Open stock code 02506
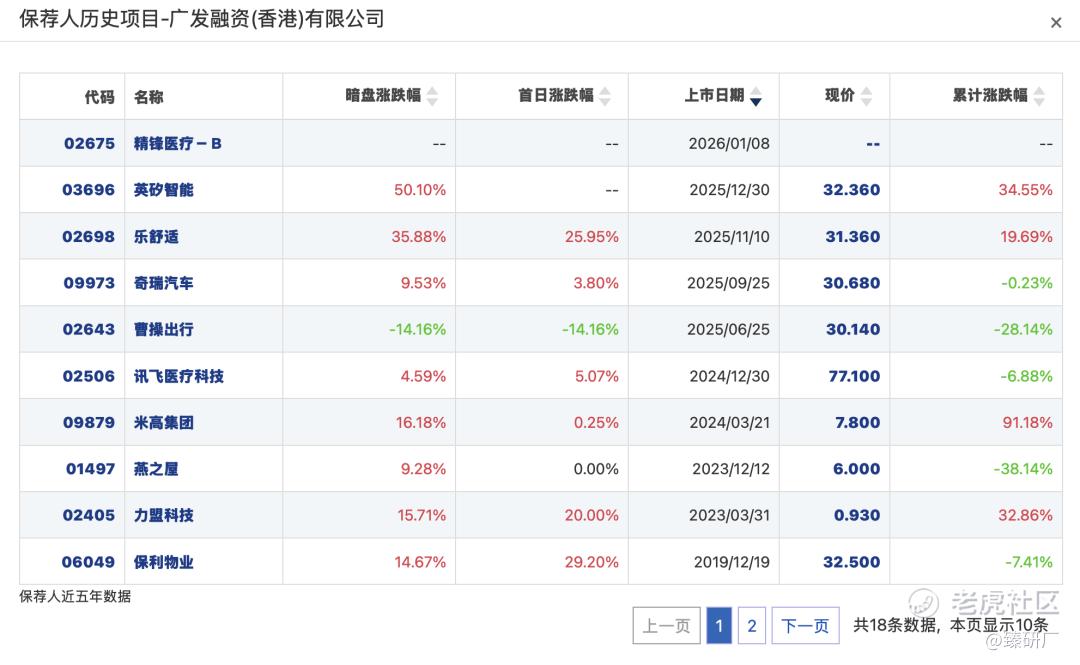This screenshot has height=665, width=1080. pyautogui.click(x=89, y=376)
